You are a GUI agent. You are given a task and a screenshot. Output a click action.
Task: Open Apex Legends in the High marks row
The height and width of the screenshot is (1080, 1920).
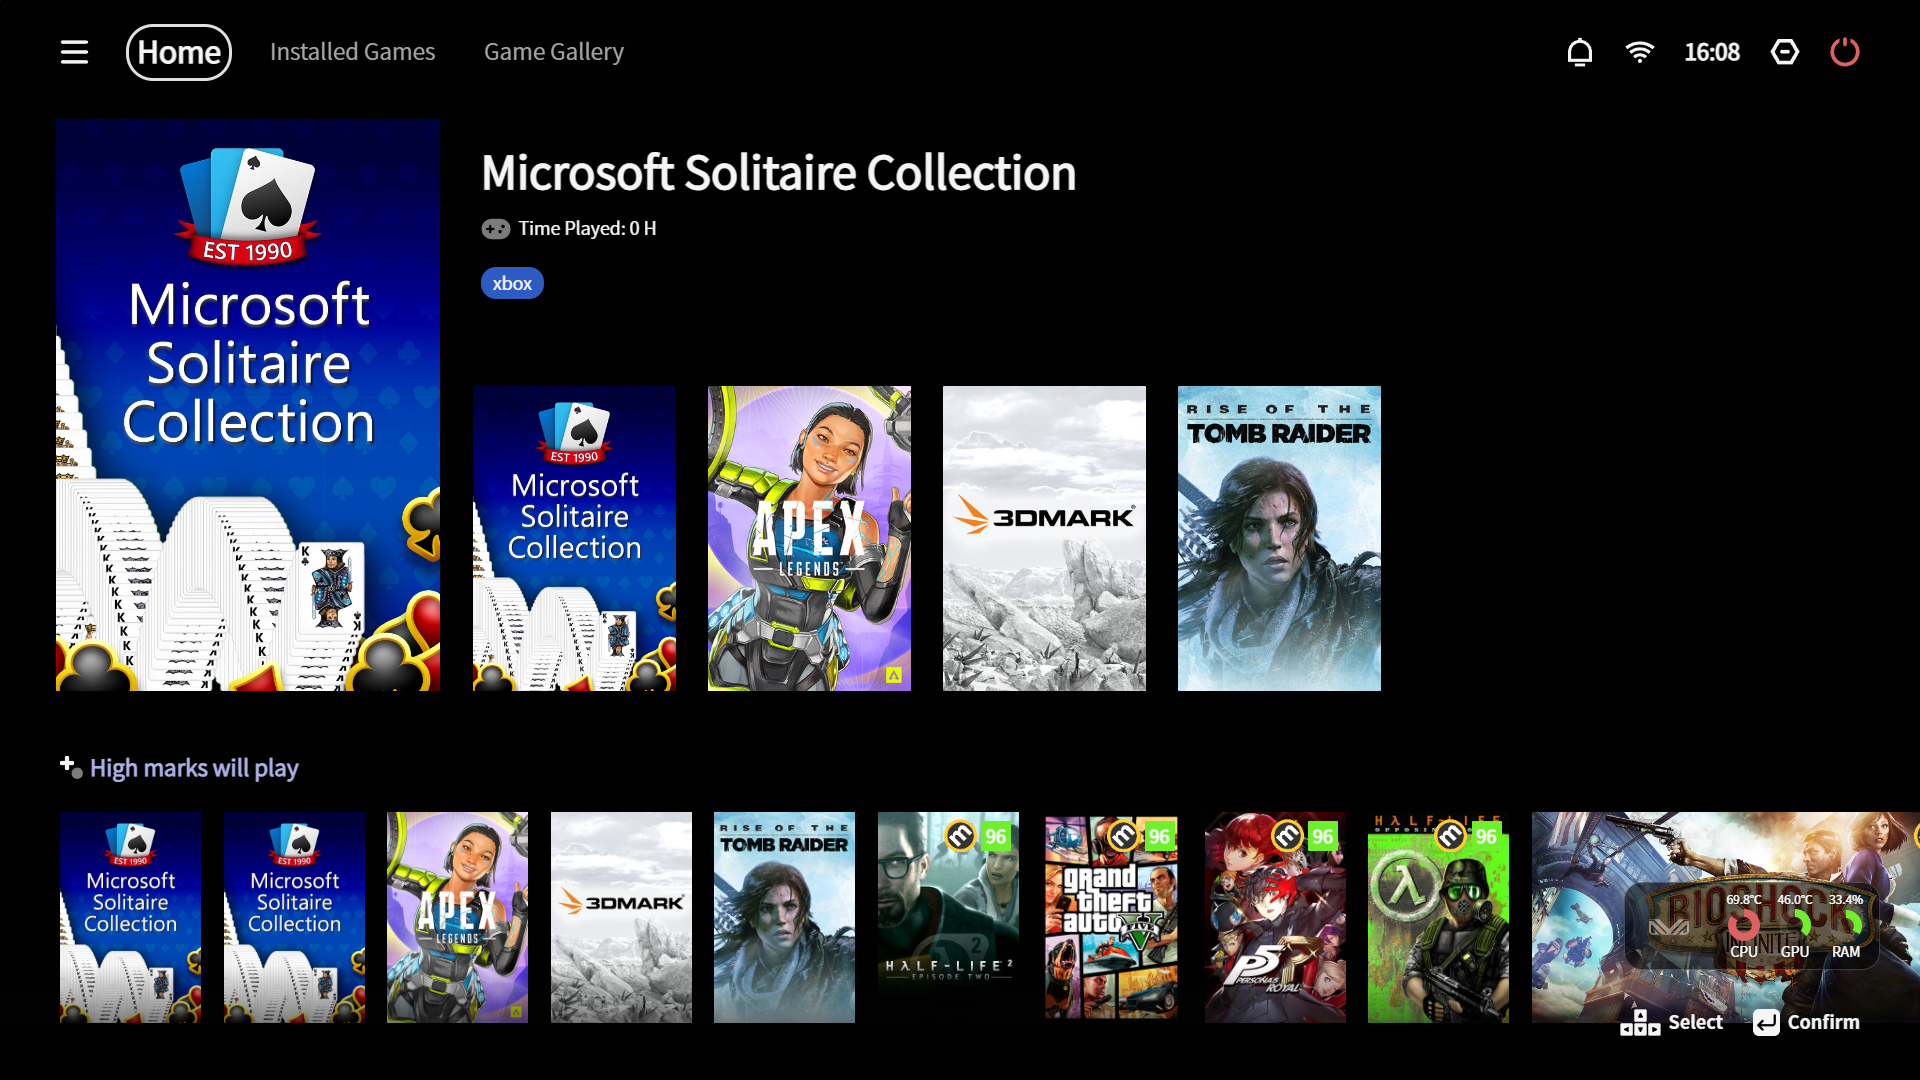[x=457, y=917]
